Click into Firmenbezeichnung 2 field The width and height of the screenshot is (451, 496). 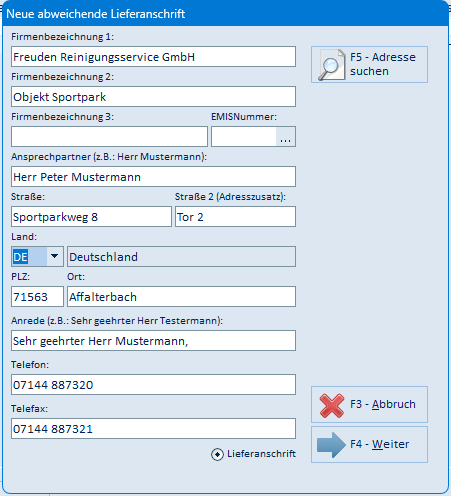(153, 97)
